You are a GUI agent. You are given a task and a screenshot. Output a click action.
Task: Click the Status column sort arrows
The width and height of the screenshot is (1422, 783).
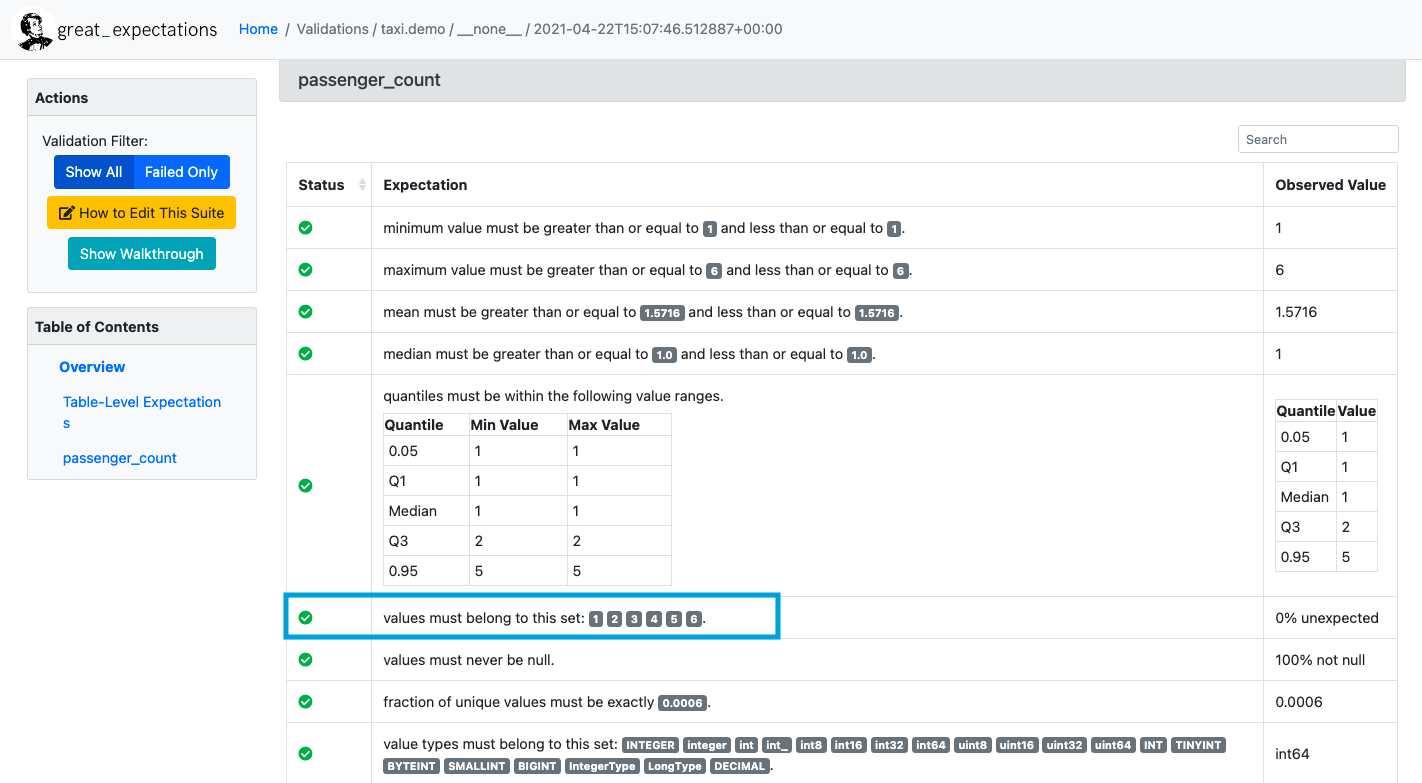[362, 185]
